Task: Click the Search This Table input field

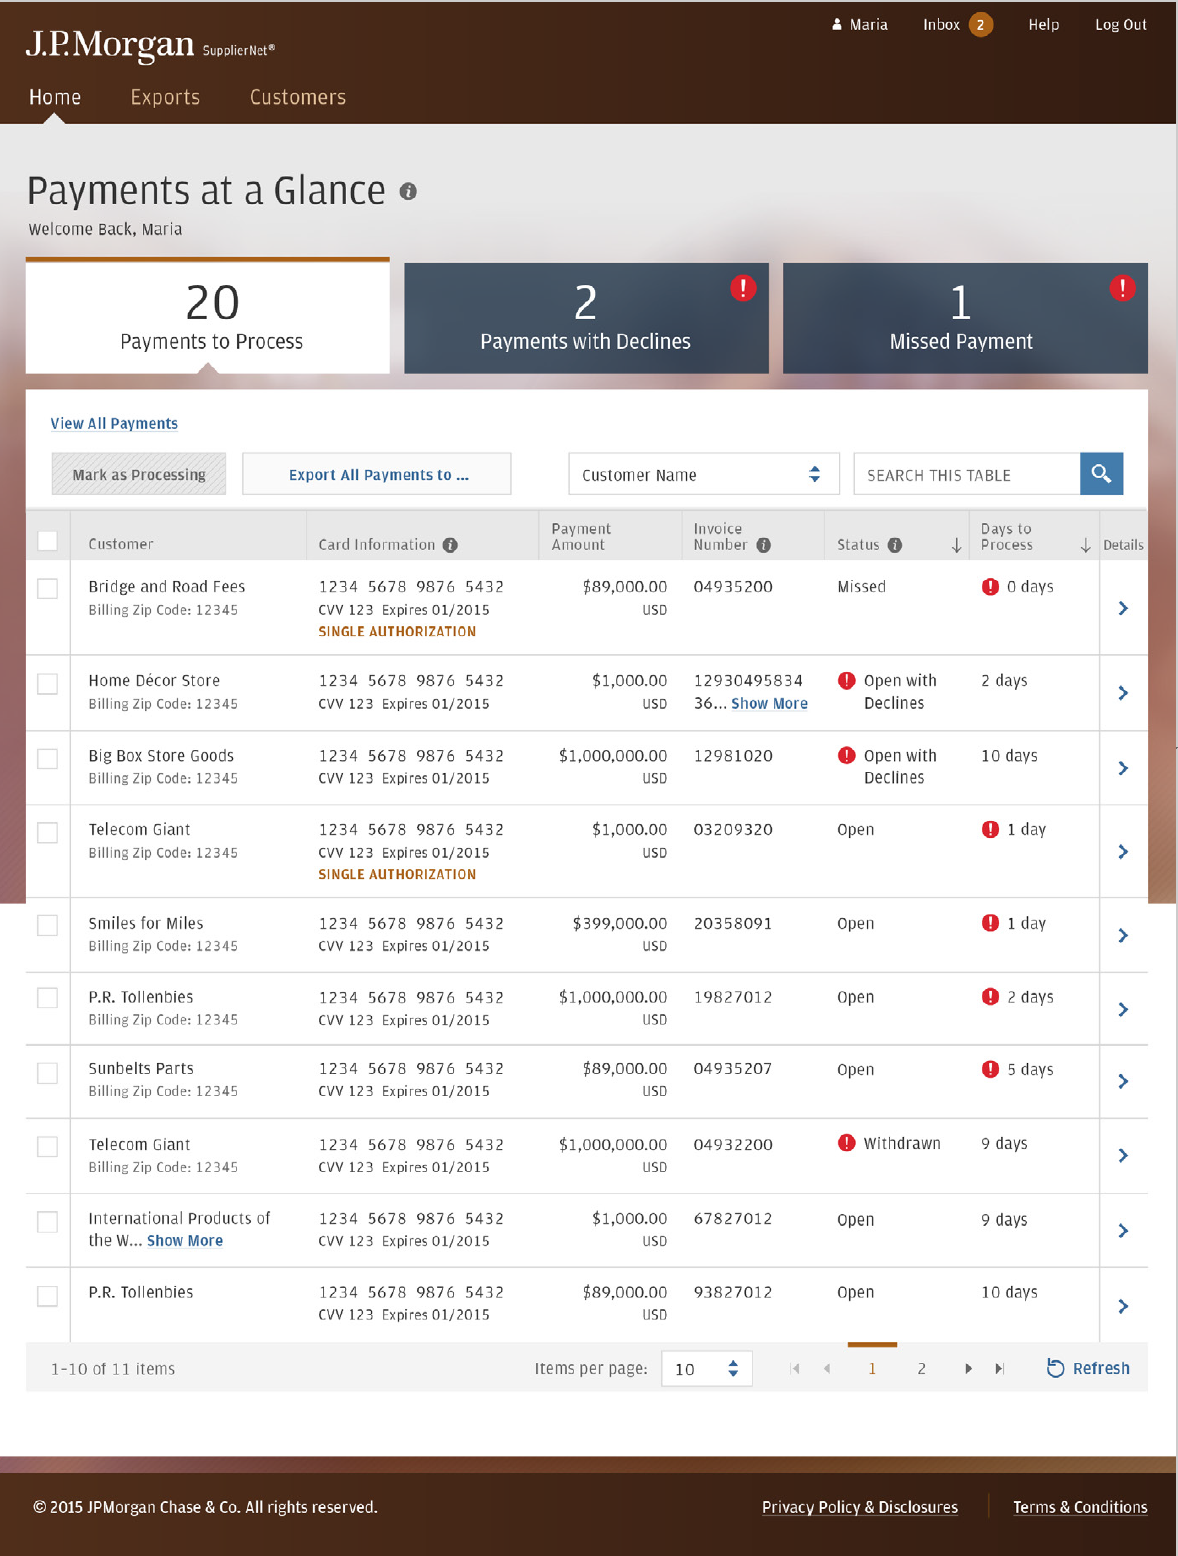Action: pos(966,474)
